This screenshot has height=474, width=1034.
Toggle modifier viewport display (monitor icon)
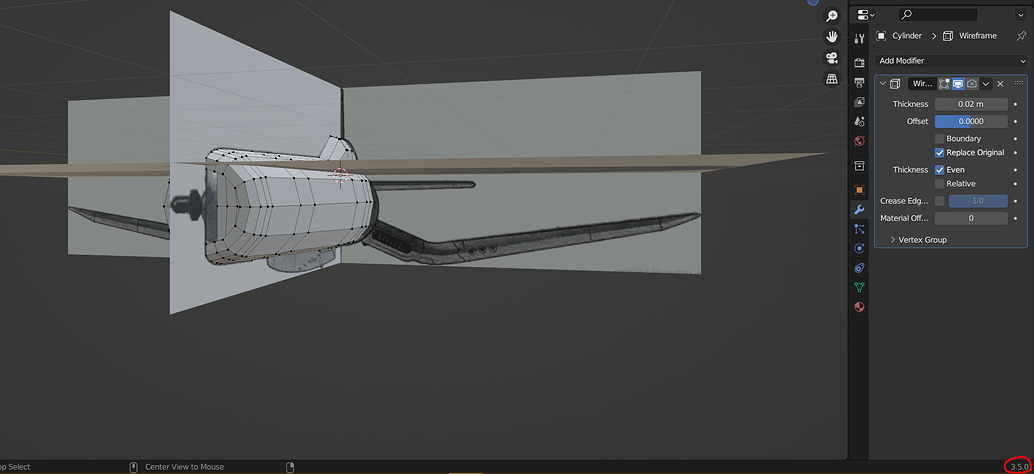958,84
